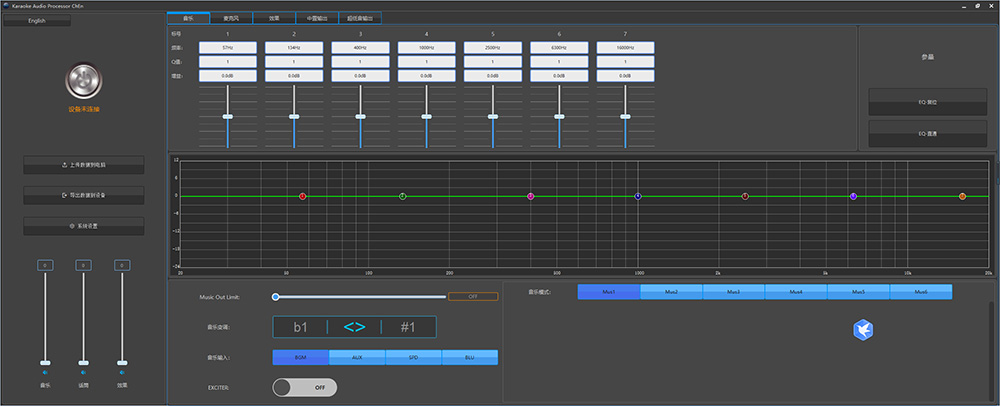
Task: Switch to the 麦克风 tab
Action: [231, 18]
